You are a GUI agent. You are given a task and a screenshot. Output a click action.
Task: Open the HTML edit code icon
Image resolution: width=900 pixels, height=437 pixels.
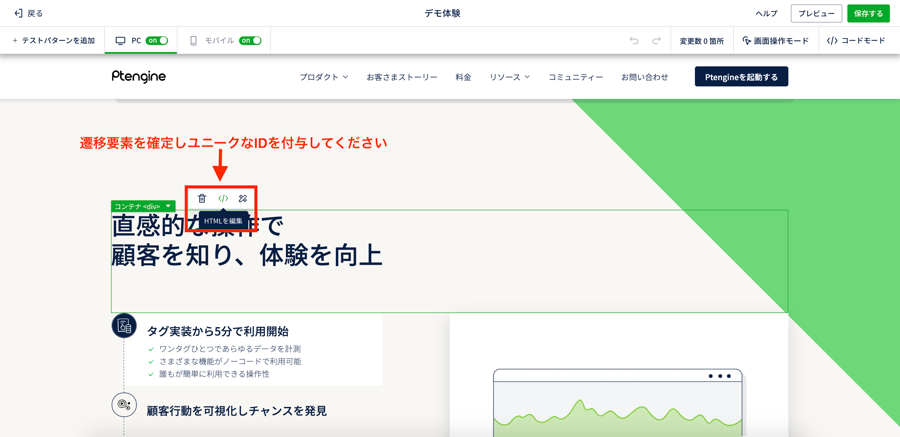tap(223, 198)
